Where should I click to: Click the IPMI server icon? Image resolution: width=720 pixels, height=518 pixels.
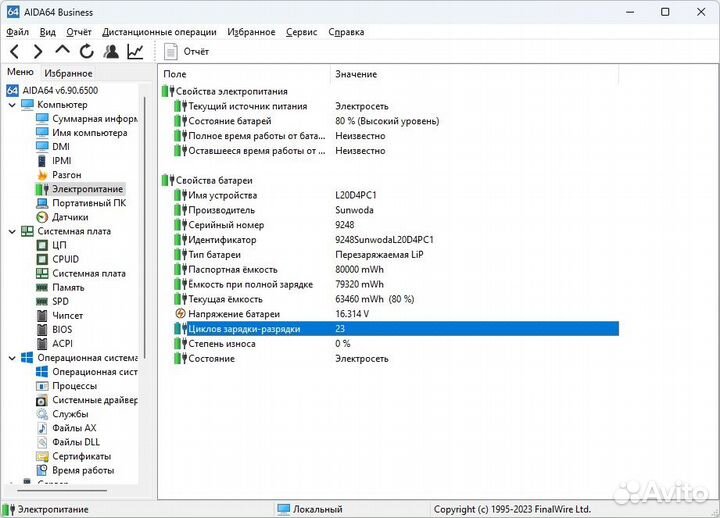pyautogui.click(x=42, y=161)
